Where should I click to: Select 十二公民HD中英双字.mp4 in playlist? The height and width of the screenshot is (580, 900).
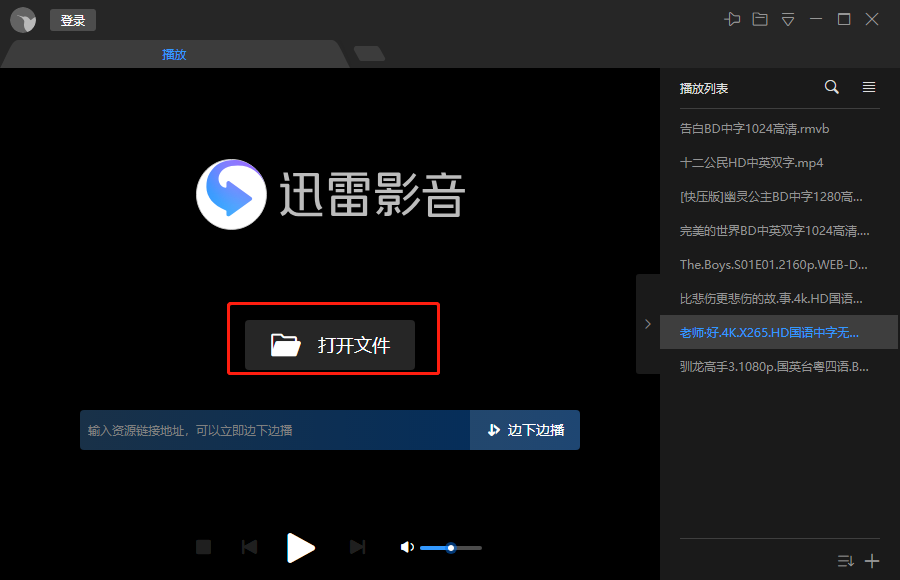[x=779, y=163]
